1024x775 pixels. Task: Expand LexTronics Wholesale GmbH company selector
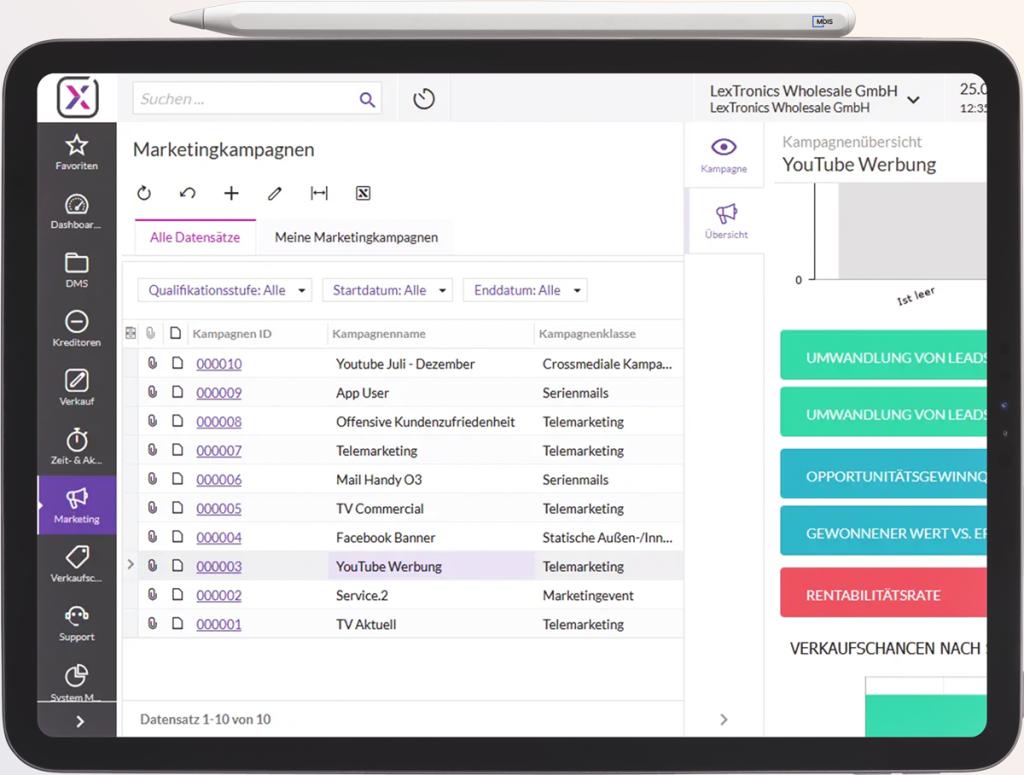[913, 99]
